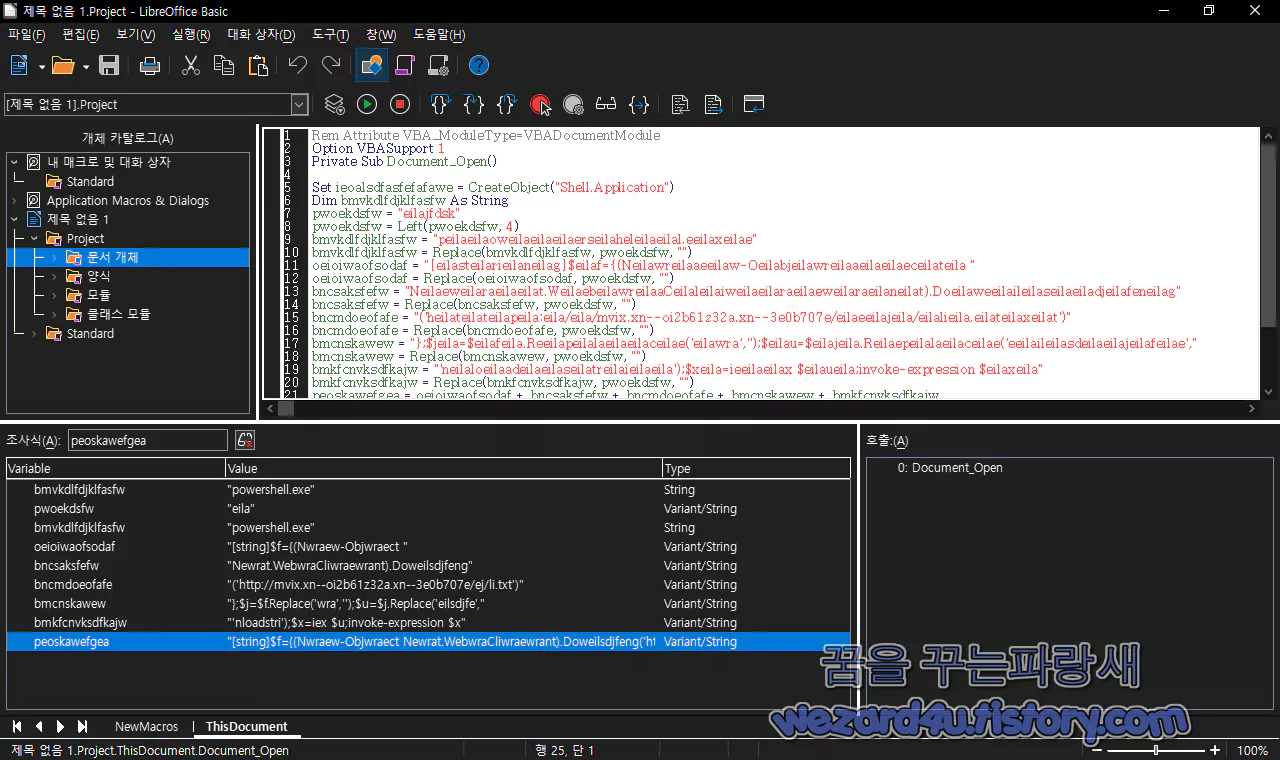
Task: Click the code editor vertical scrollbar
Action: [x=1268, y=263]
